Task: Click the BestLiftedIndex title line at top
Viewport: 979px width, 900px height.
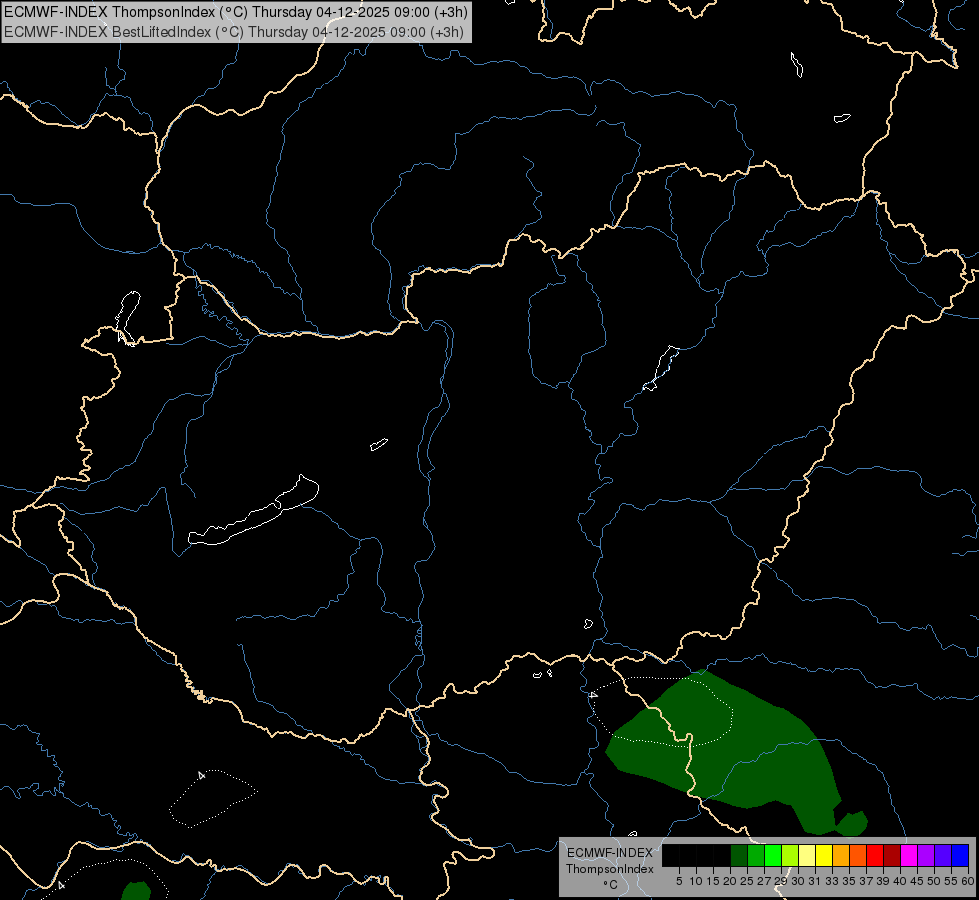Action: point(234,32)
